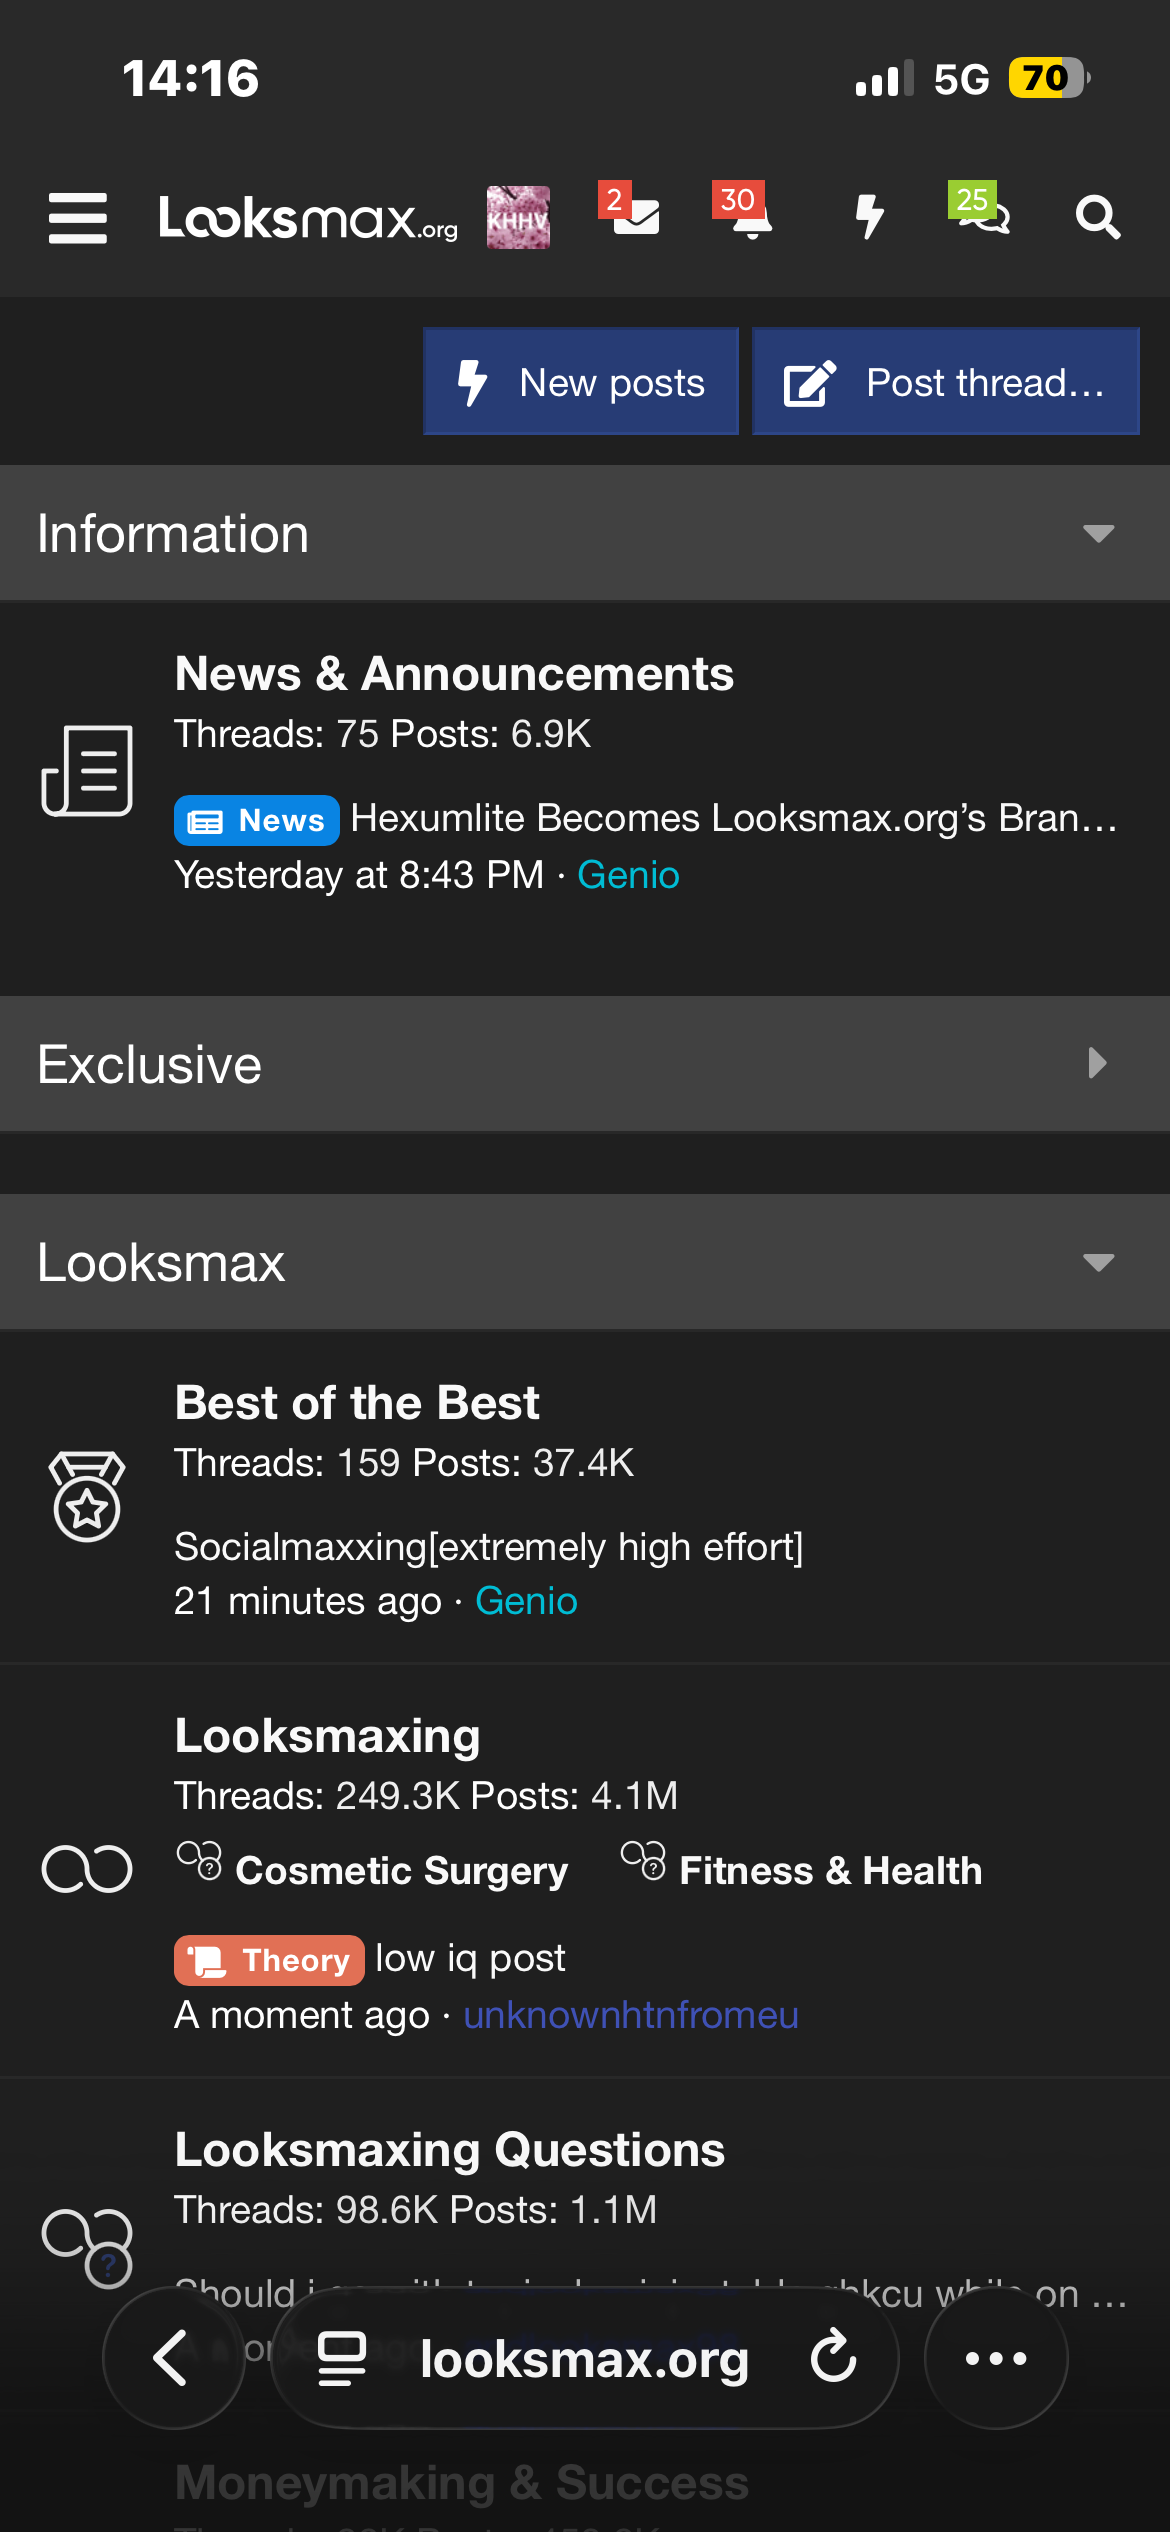Tap the 14:16 status bar clock

click(190, 78)
